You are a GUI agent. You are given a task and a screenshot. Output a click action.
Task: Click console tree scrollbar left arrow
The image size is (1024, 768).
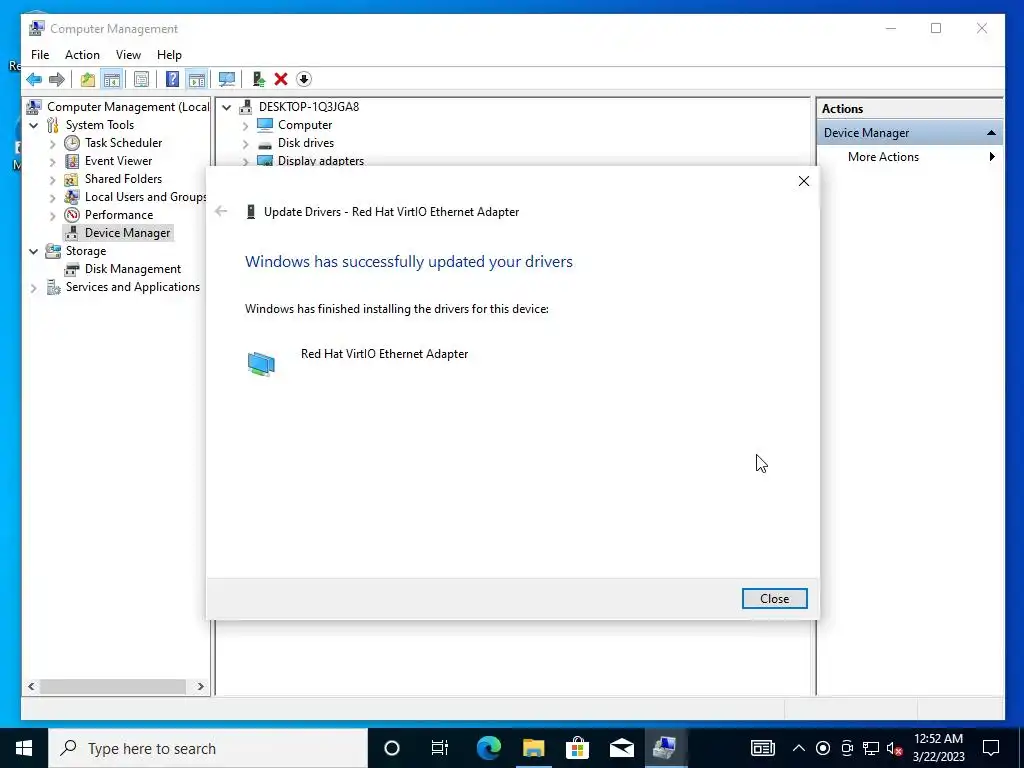pos(31,686)
